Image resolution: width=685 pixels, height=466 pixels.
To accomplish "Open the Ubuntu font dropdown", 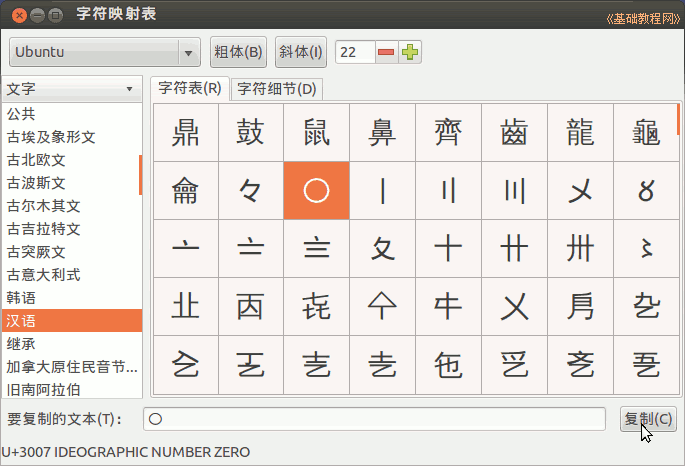I will click(105, 52).
